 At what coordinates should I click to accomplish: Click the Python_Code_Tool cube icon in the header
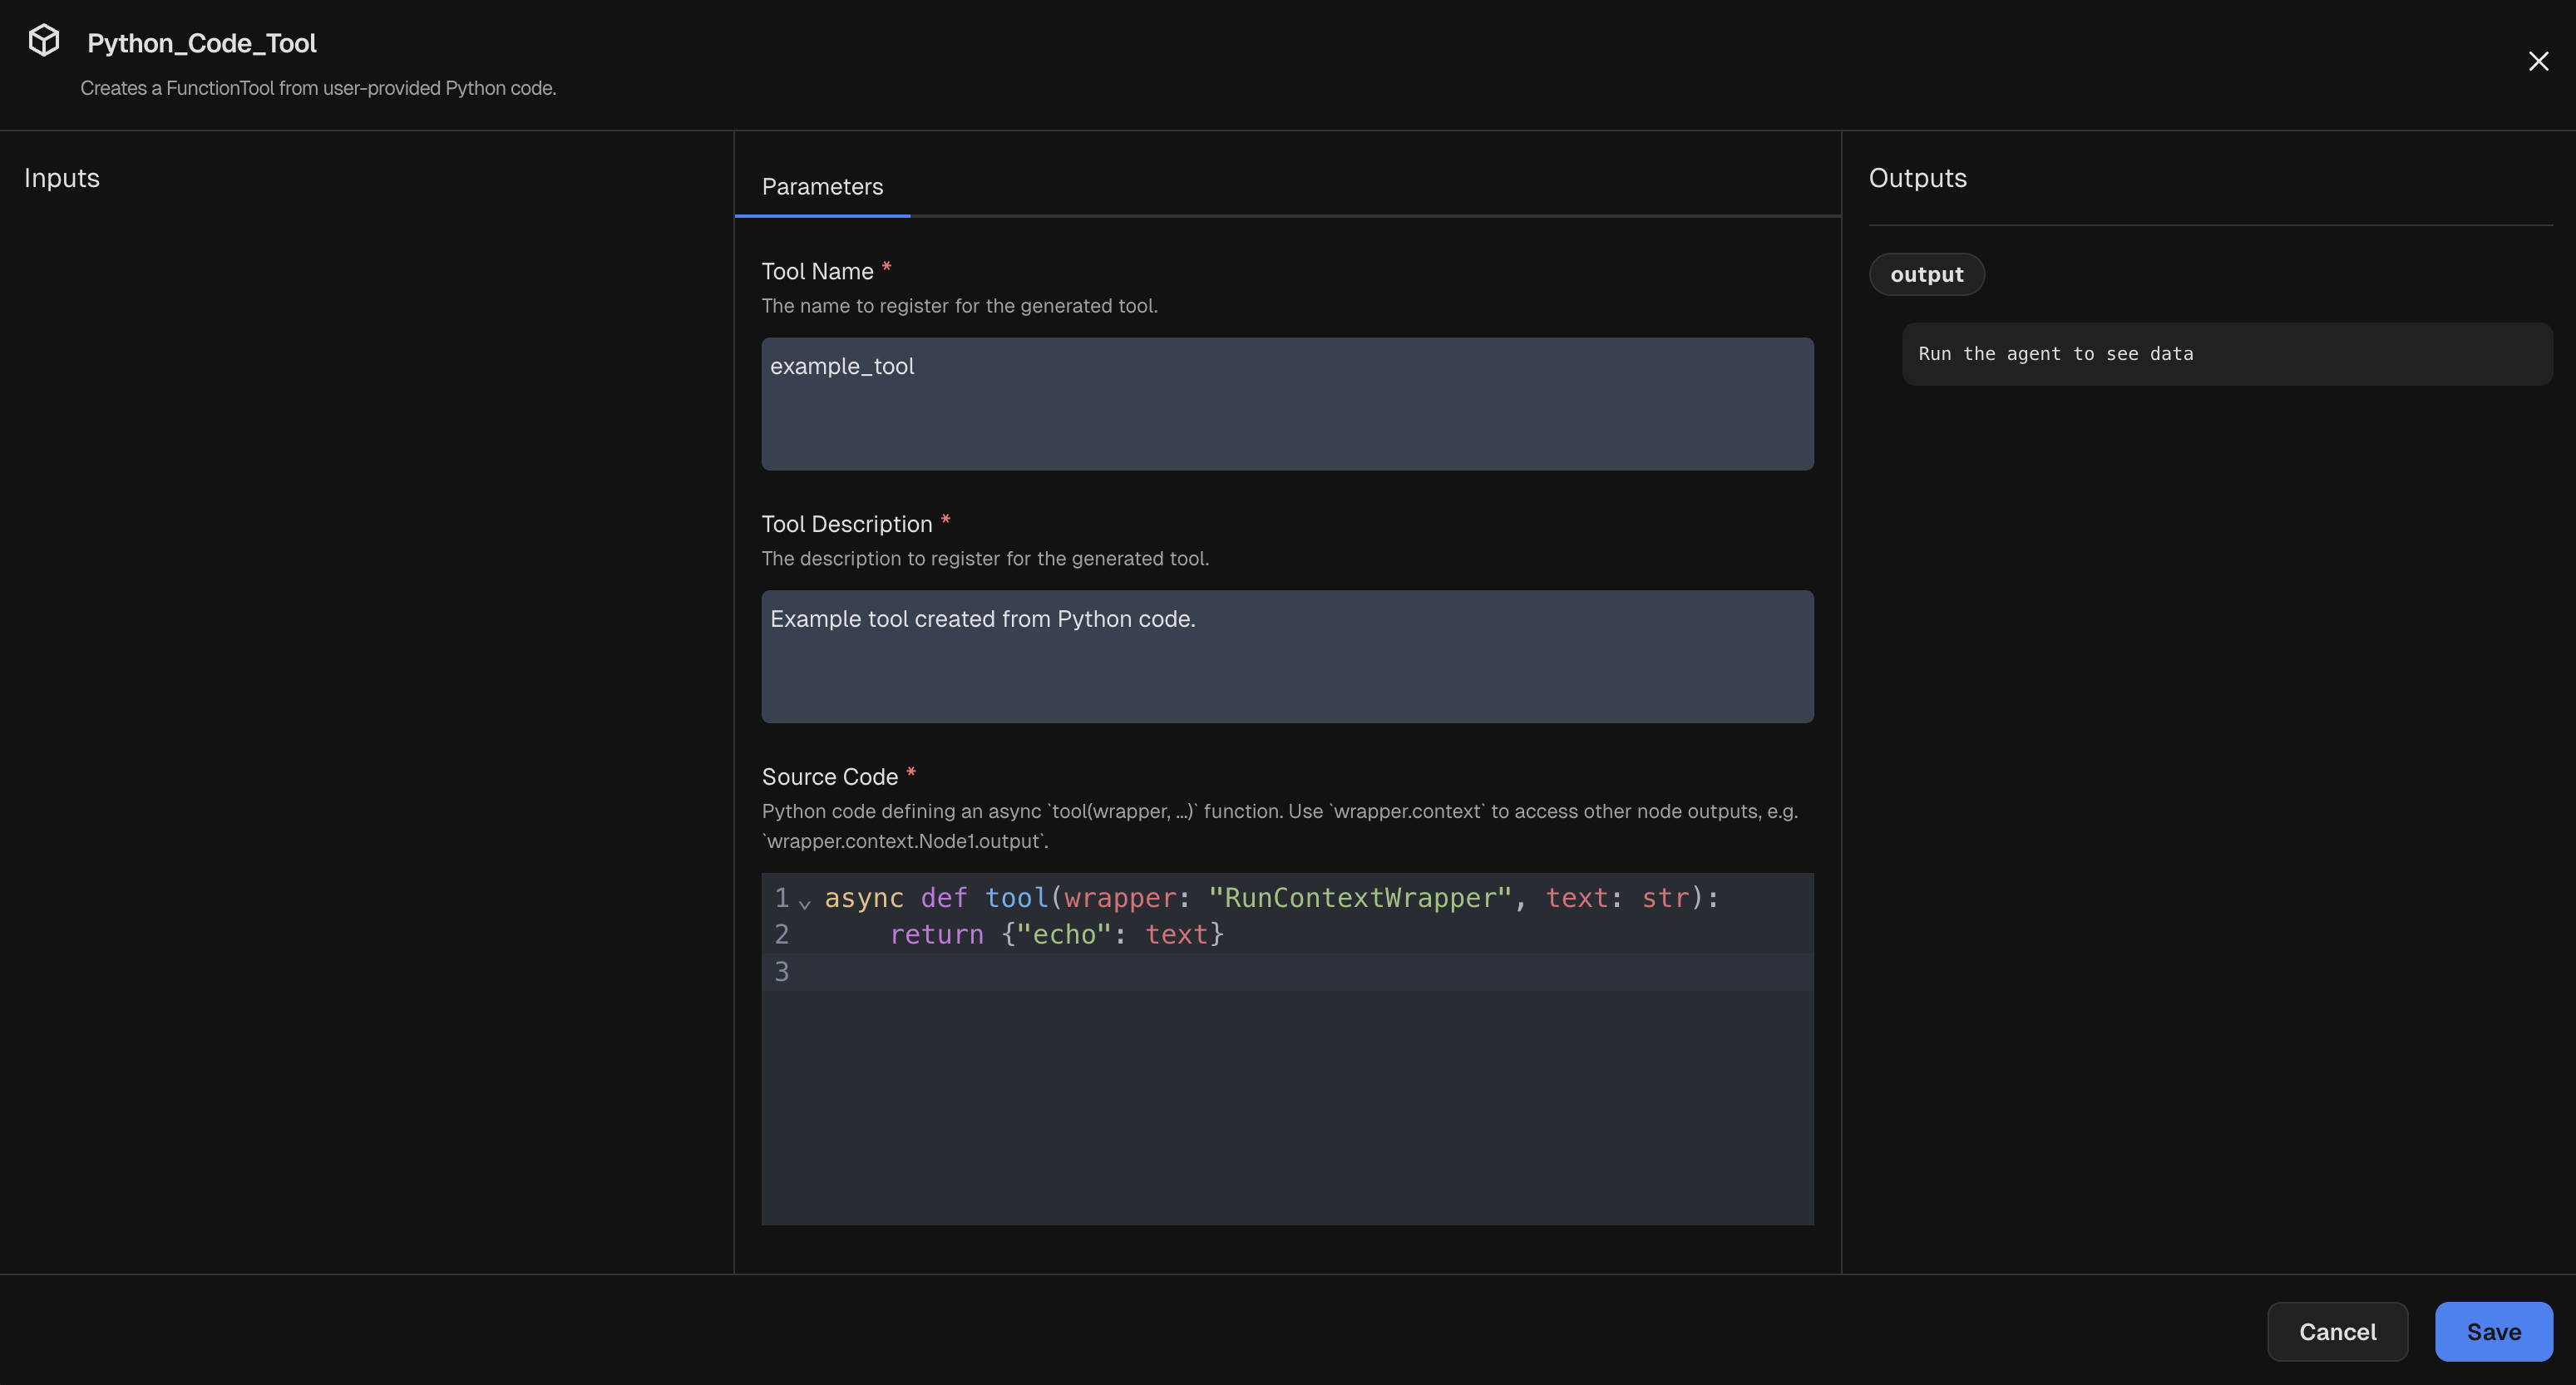(x=44, y=39)
